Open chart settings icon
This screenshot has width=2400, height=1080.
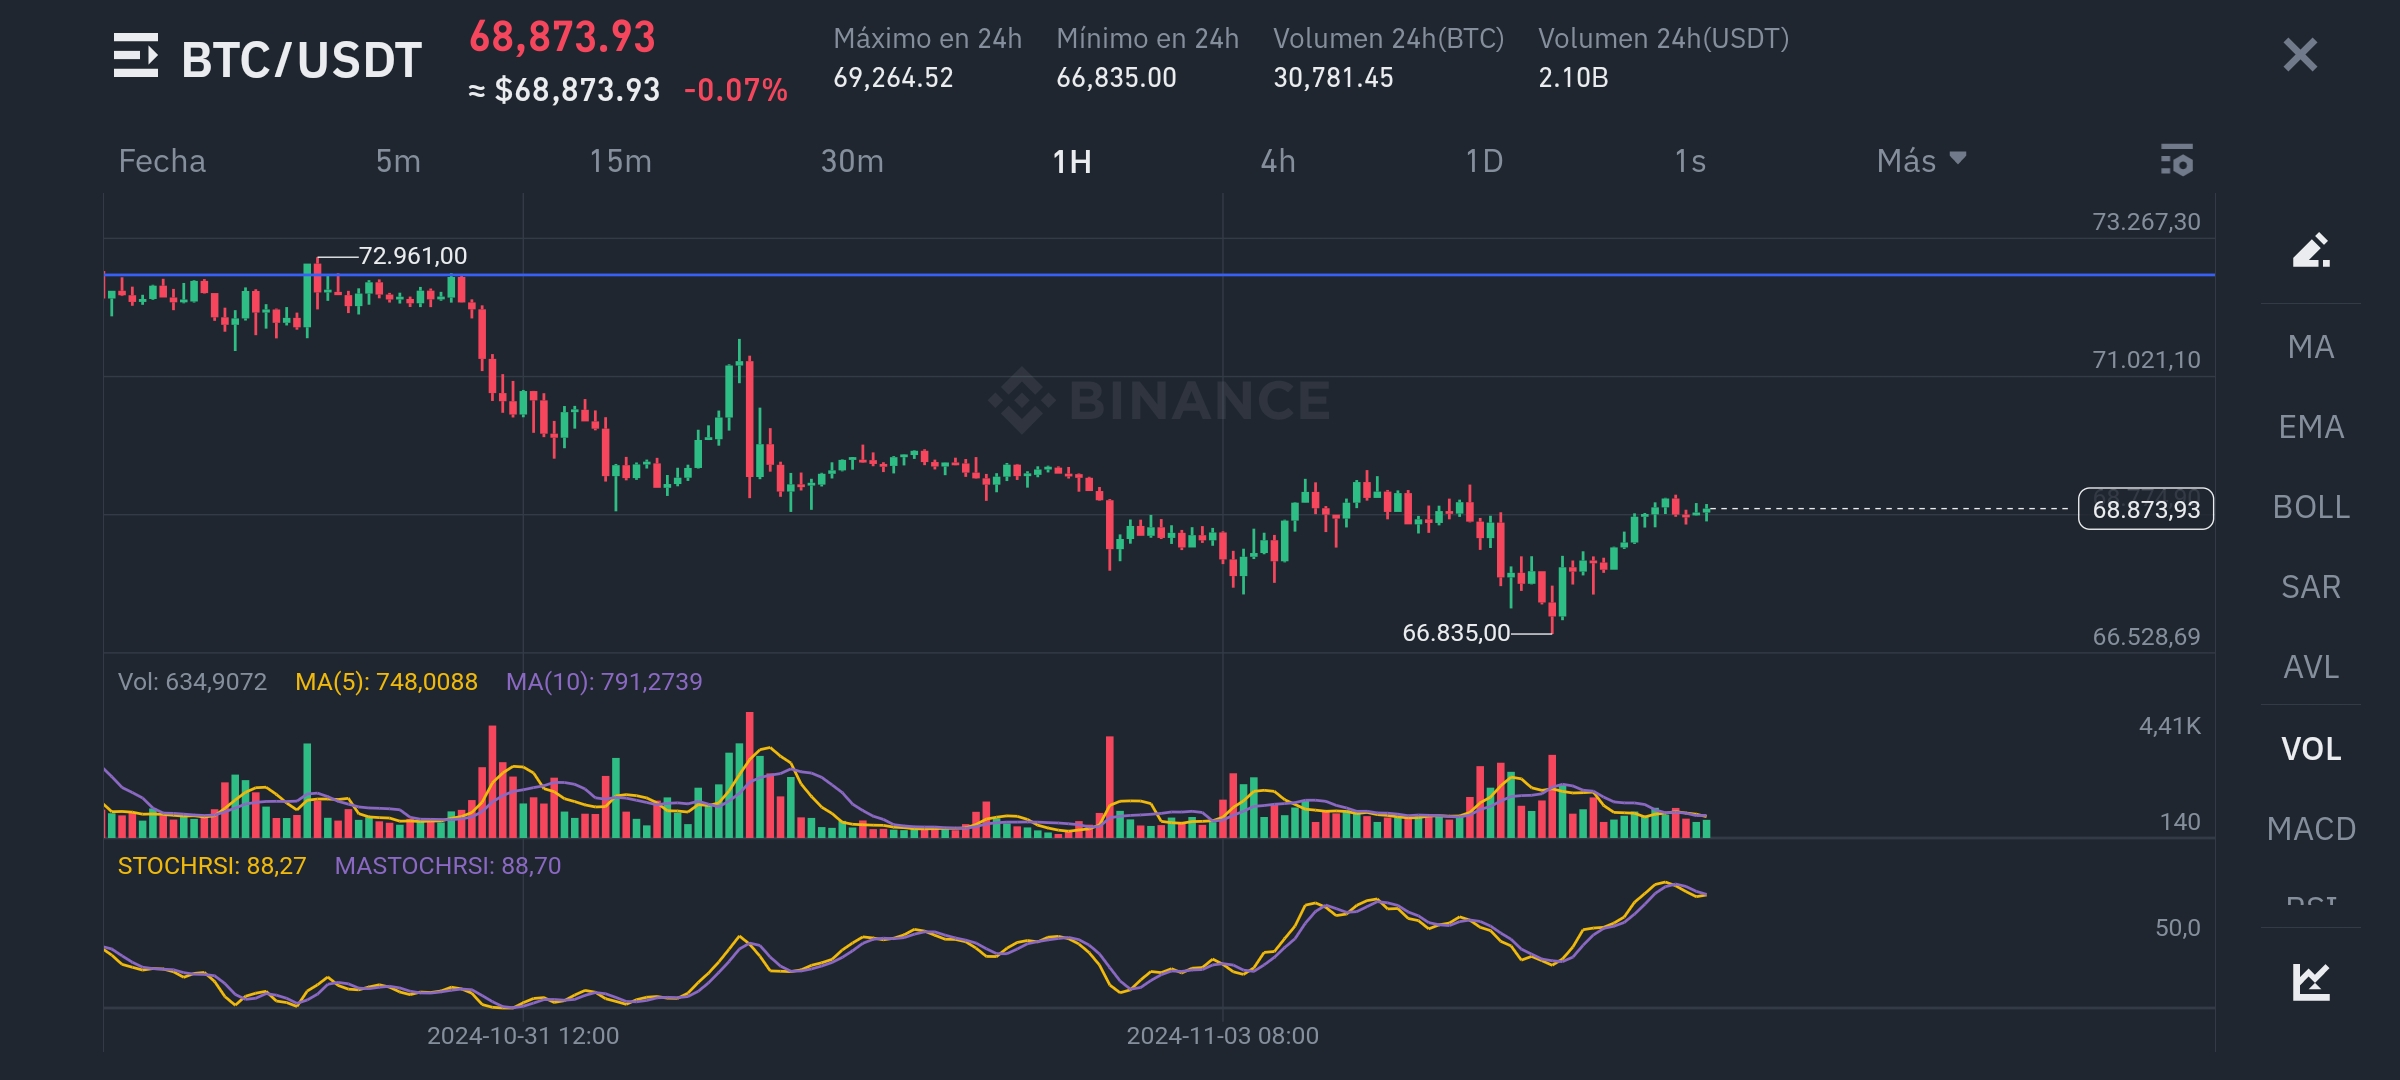pos(2177,161)
